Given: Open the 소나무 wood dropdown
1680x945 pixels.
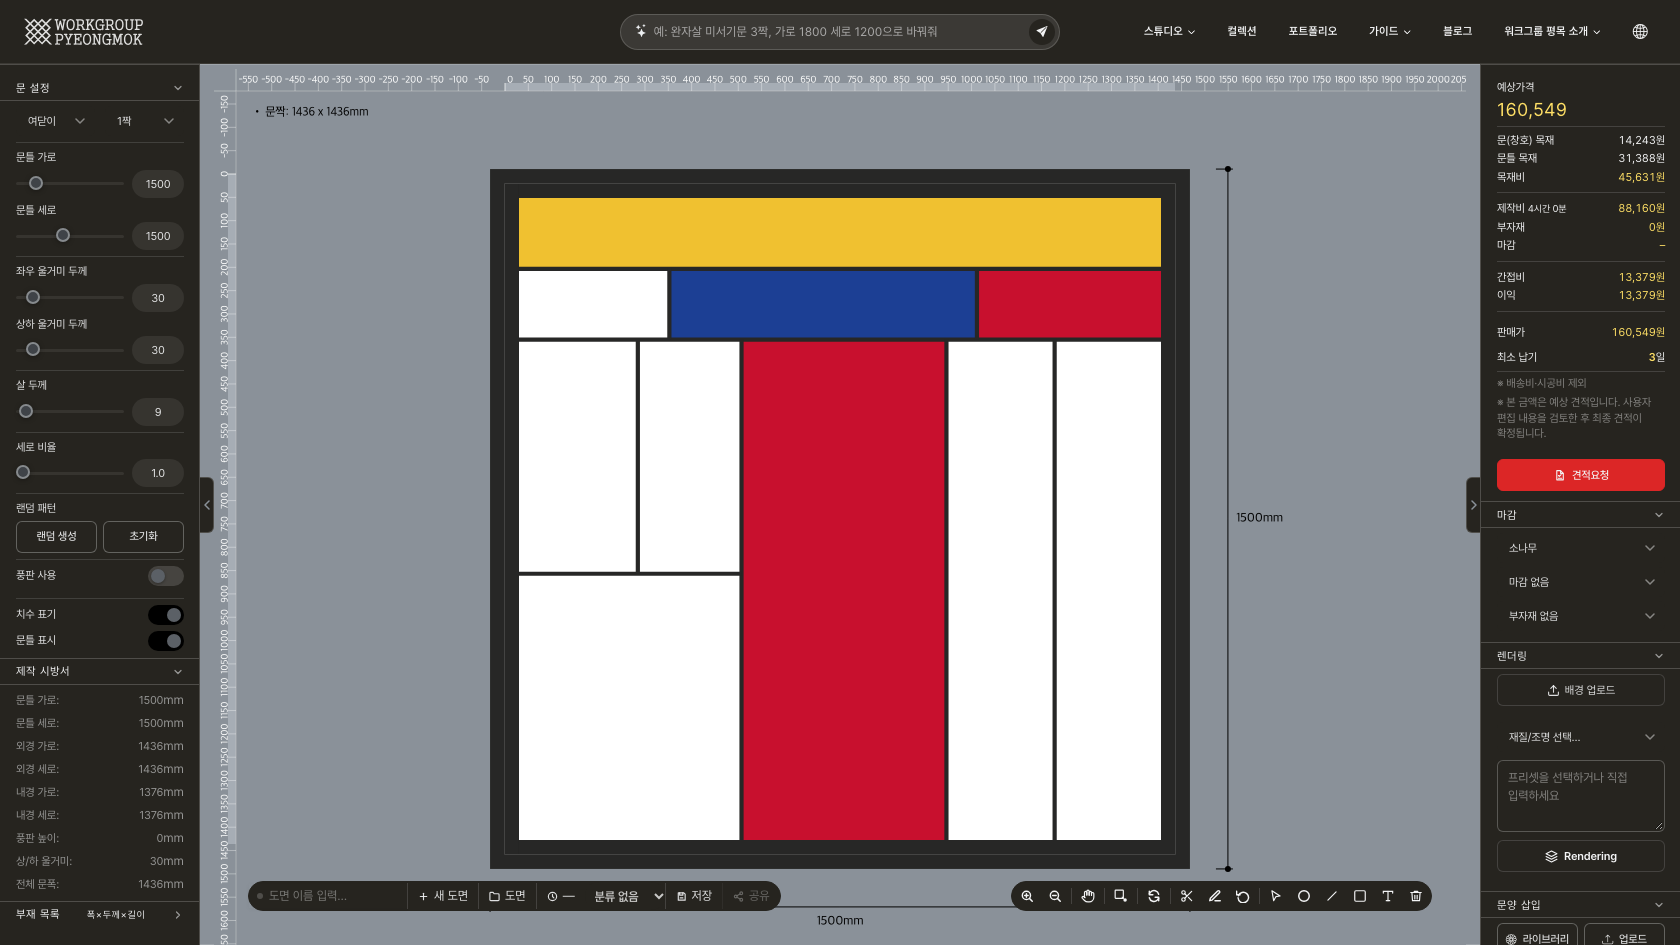Looking at the screenshot, I should pyautogui.click(x=1581, y=548).
